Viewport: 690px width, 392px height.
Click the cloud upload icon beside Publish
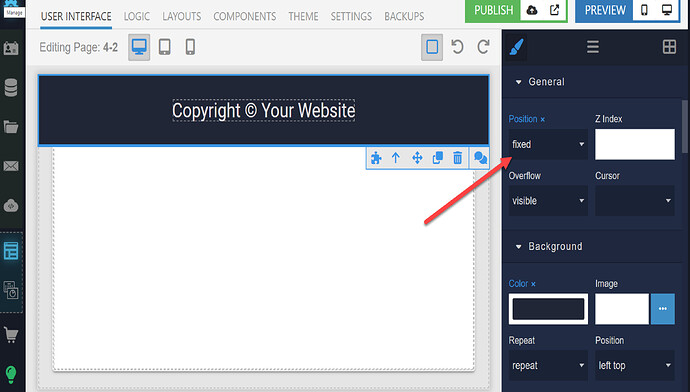[532, 10]
